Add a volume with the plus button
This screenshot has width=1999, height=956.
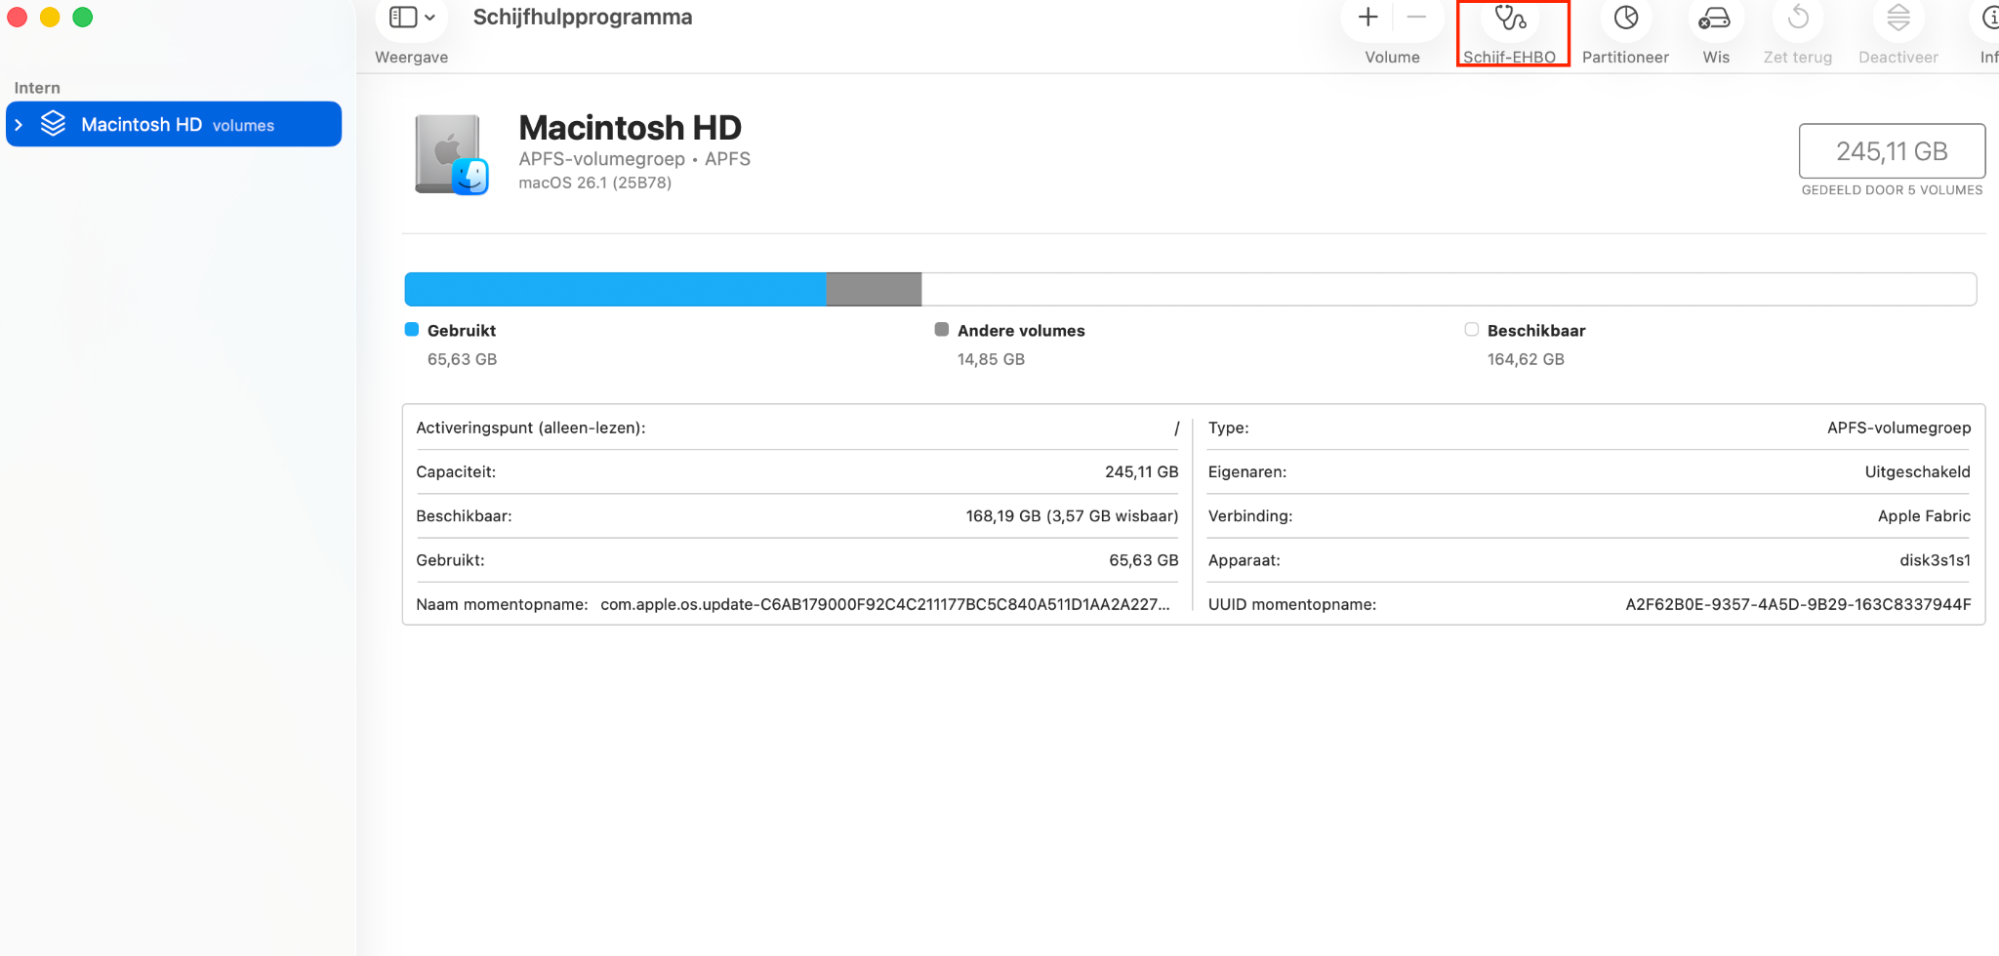tap(1367, 17)
